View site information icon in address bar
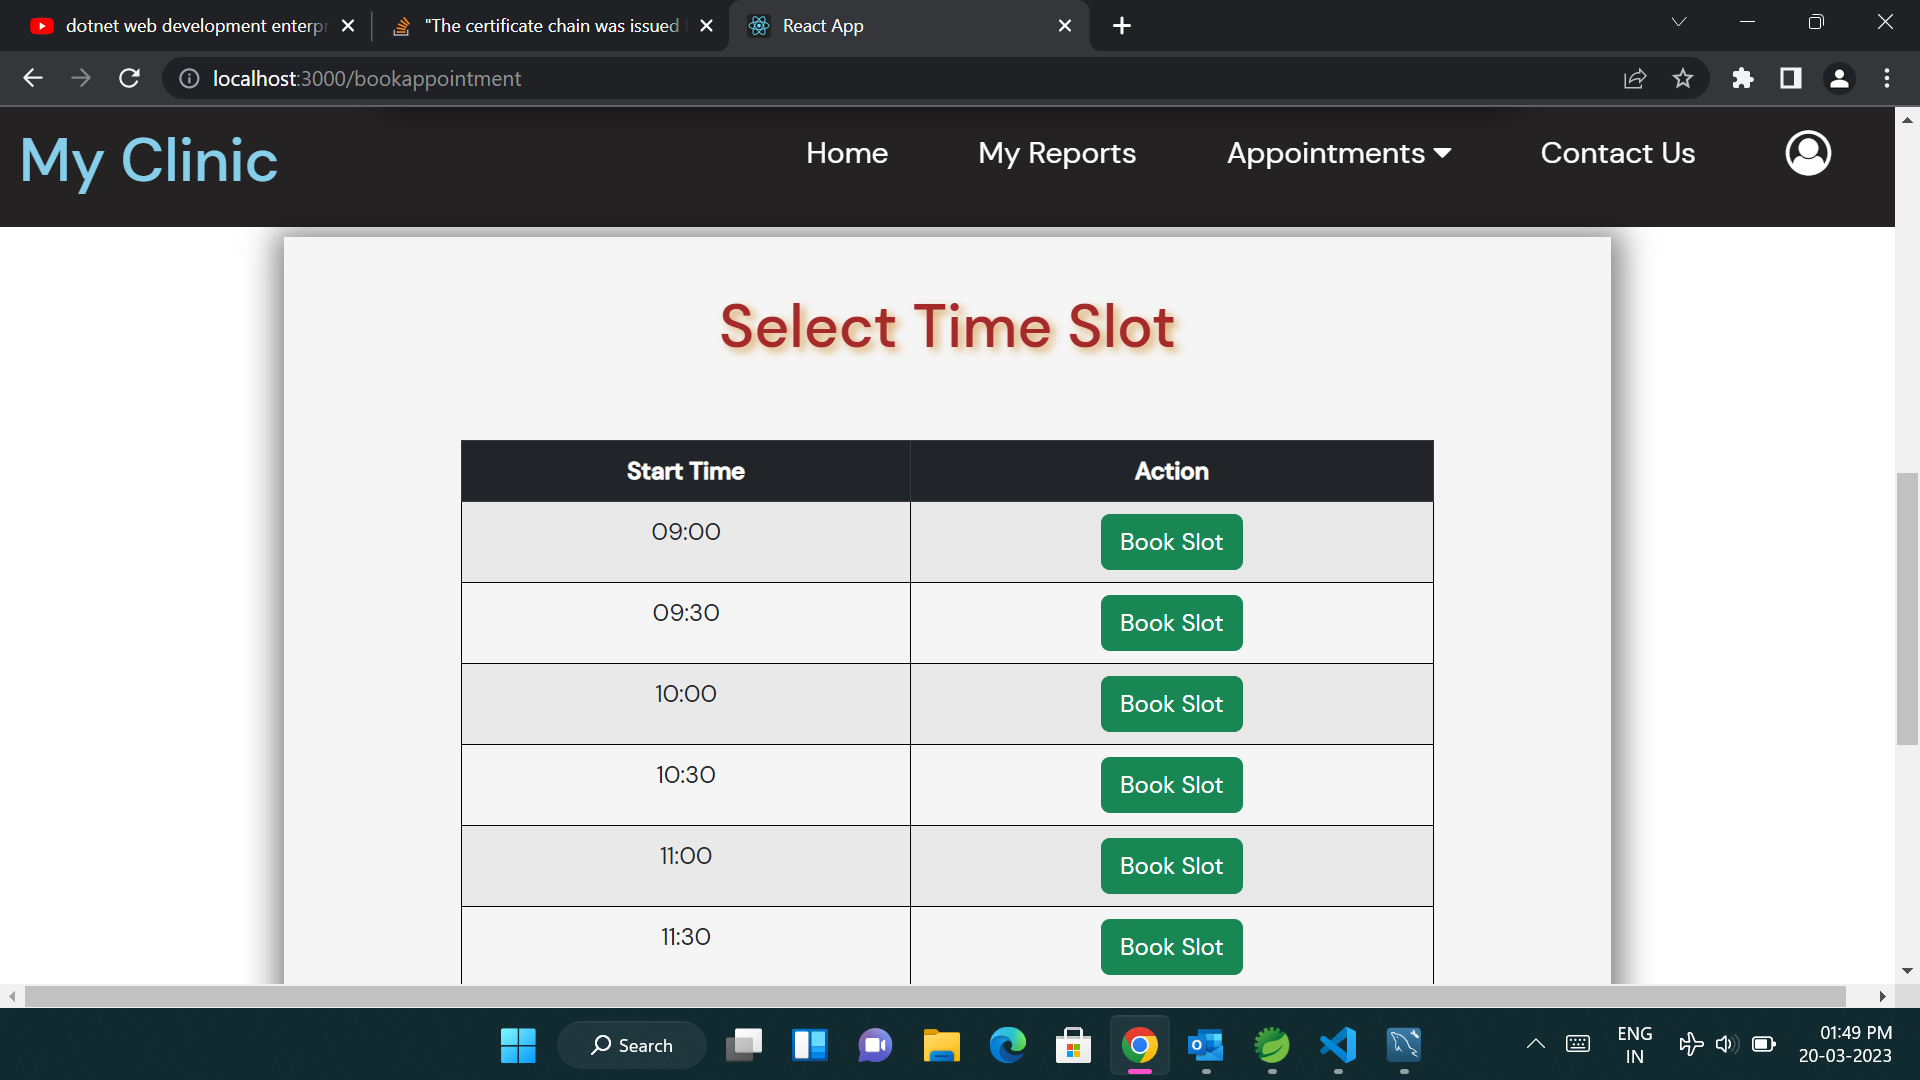1920x1080 pixels. point(189,78)
